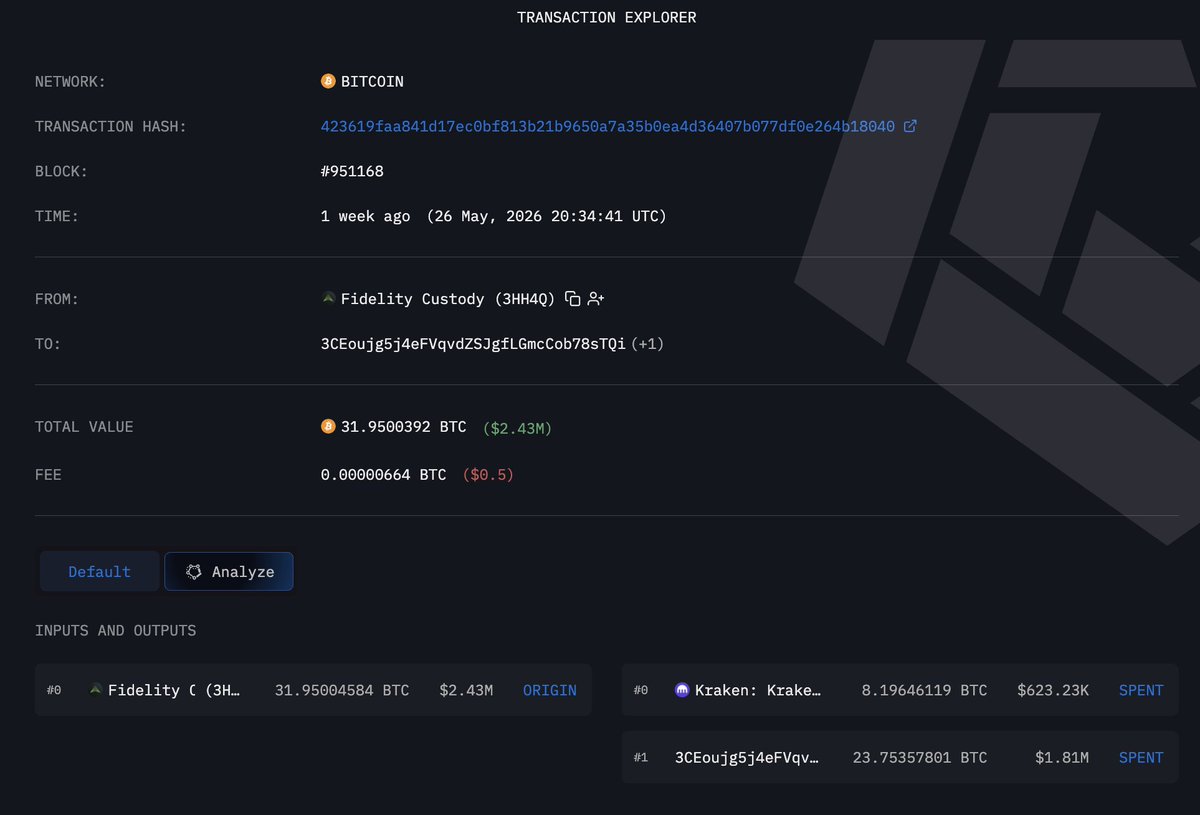The height and width of the screenshot is (815, 1200).
Task: Open the Fidelity input address label
Action: click(175, 690)
